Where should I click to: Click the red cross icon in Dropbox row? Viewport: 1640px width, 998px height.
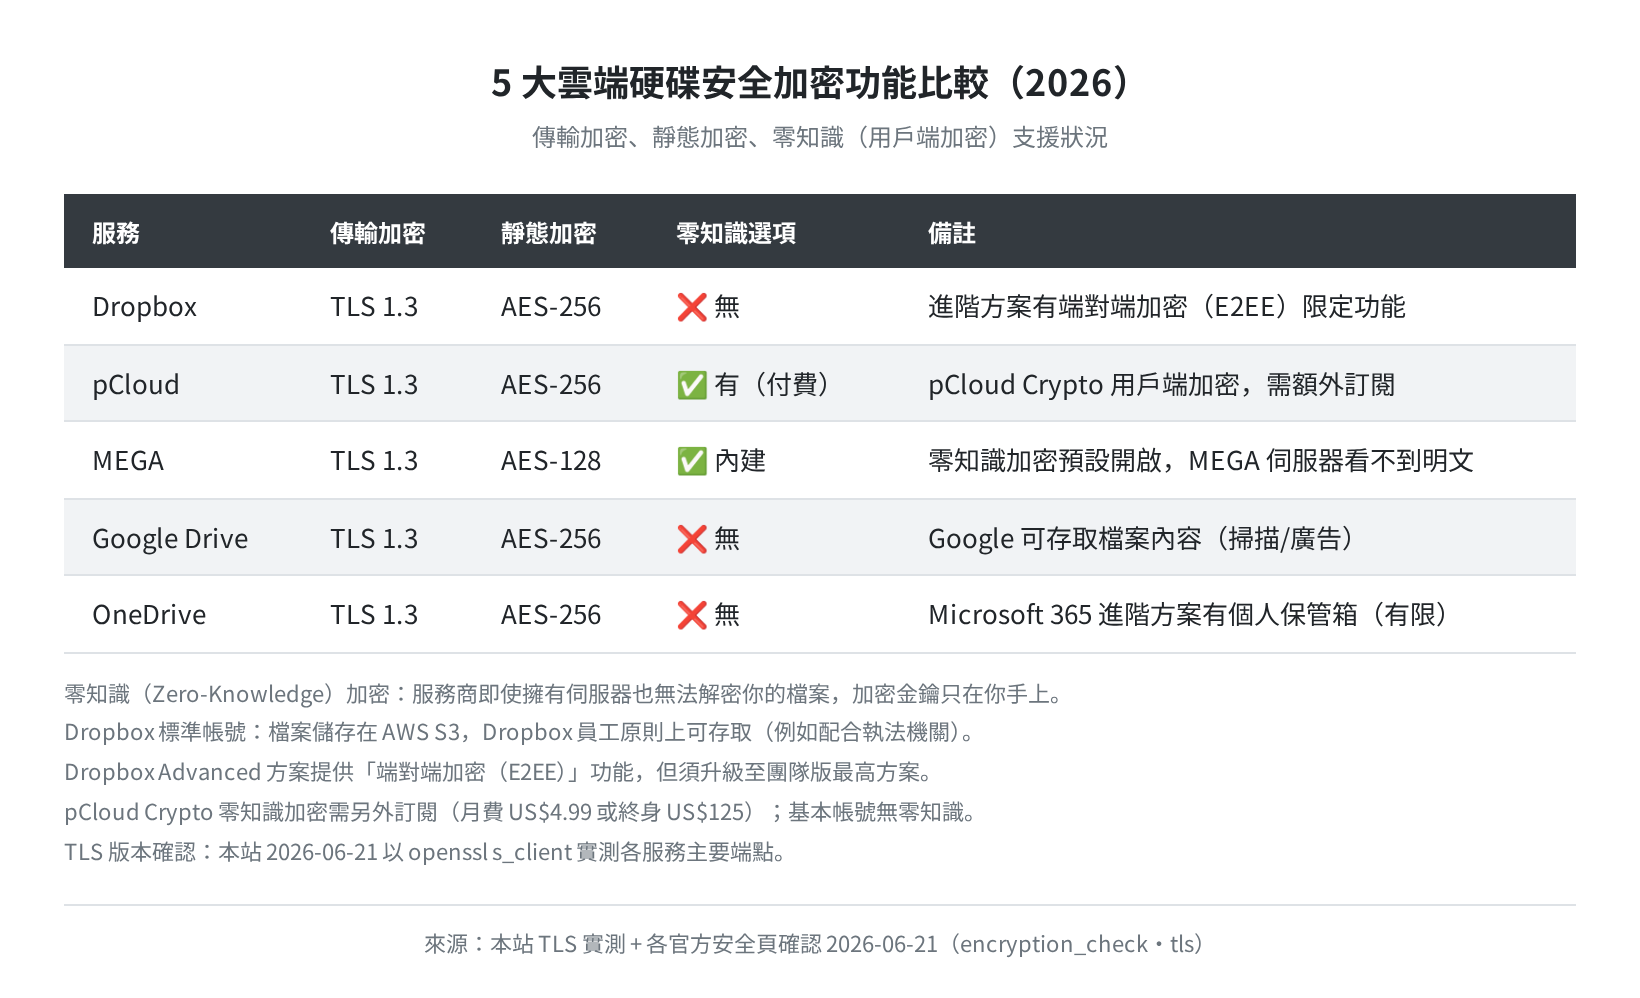pyautogui.click(x=692, y=307)
